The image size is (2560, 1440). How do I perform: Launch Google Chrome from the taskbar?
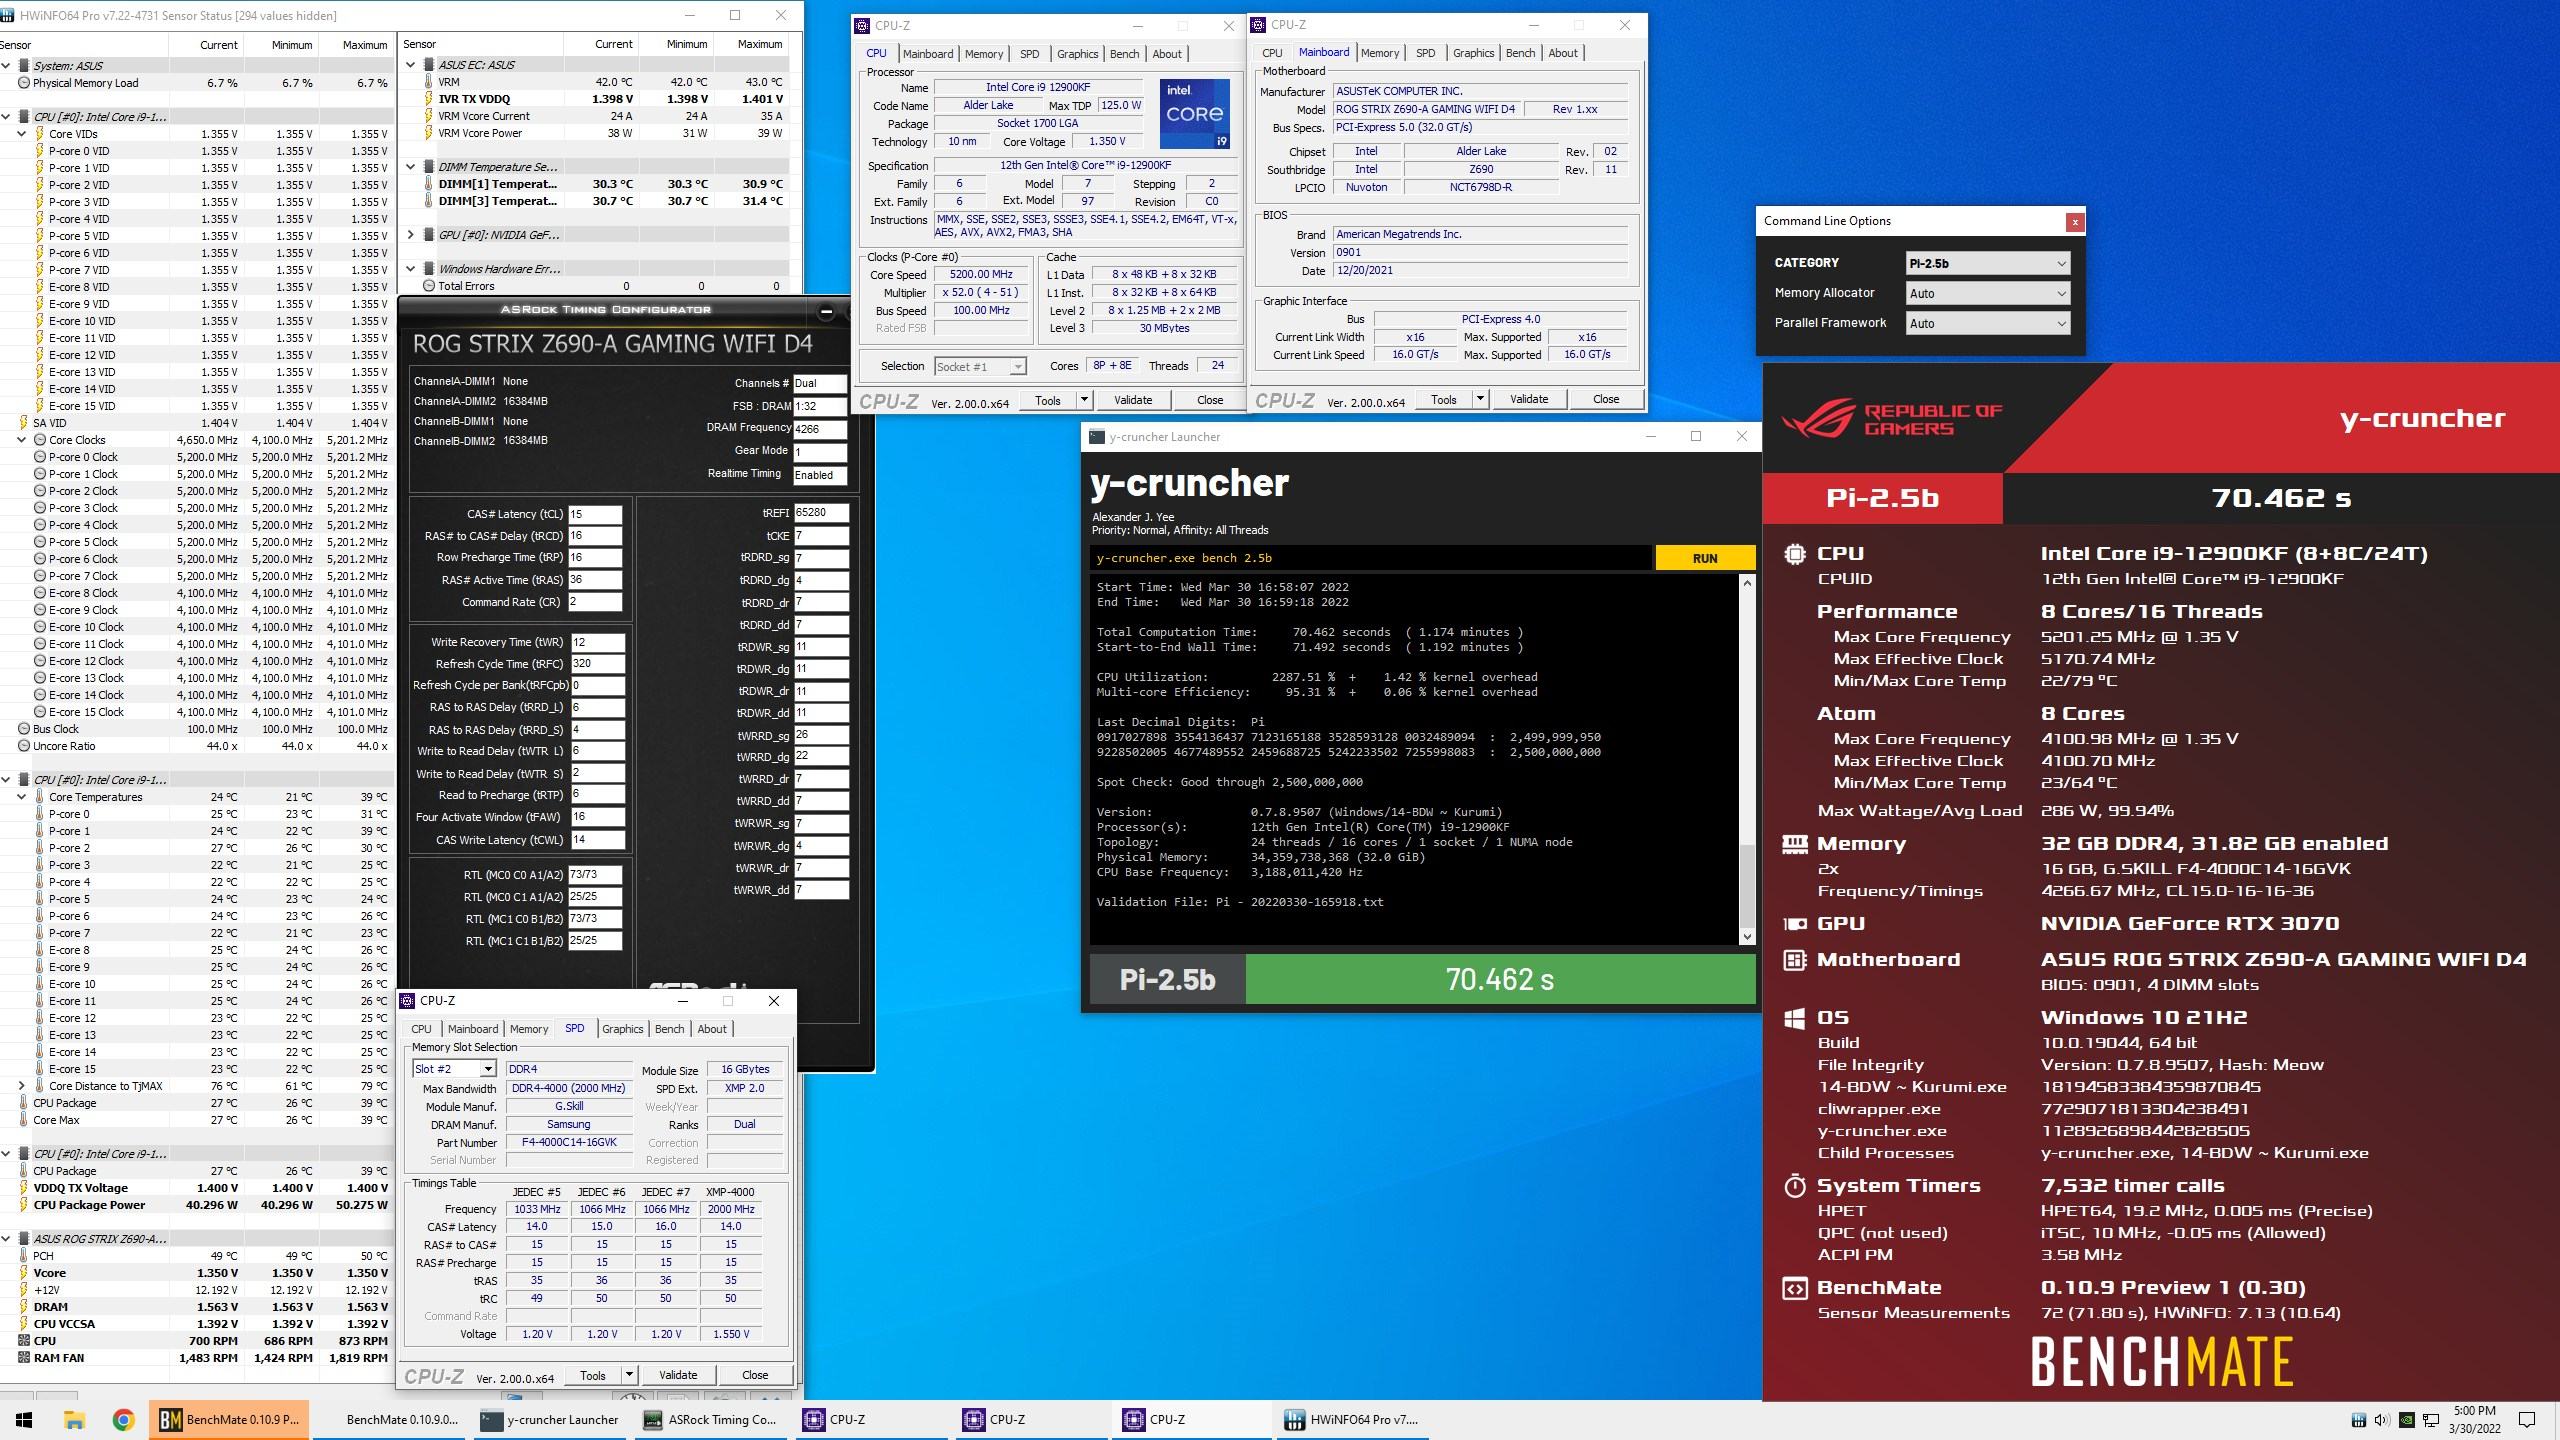coord(123,1419)
